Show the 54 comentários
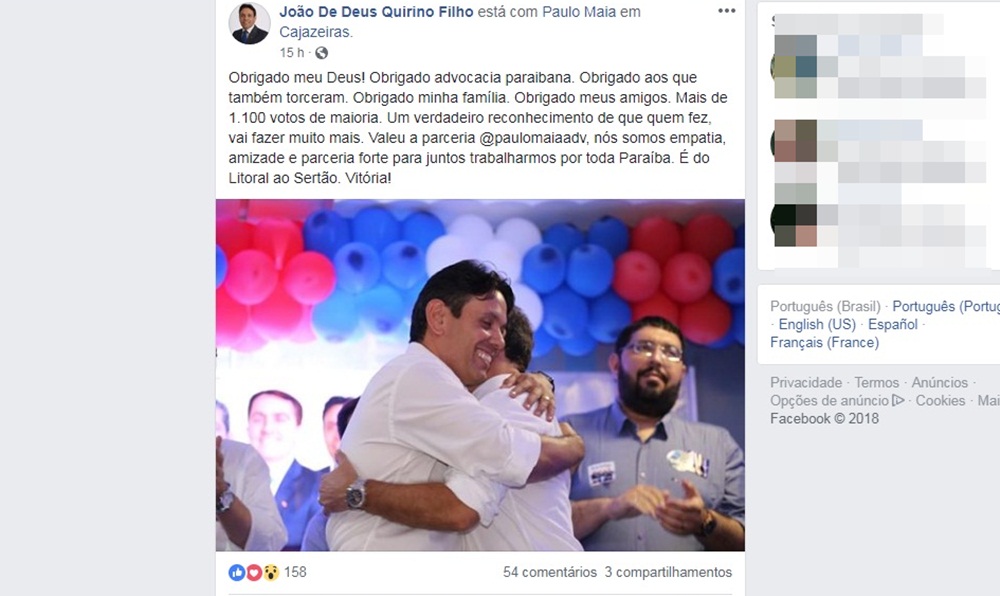The height and width of the screenshot is (596, 1000). click(550, 572)
